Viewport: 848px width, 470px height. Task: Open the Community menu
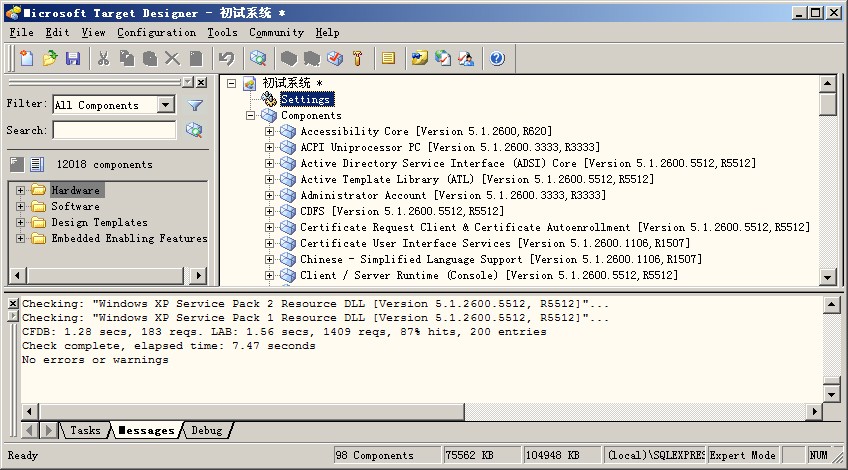276,32
